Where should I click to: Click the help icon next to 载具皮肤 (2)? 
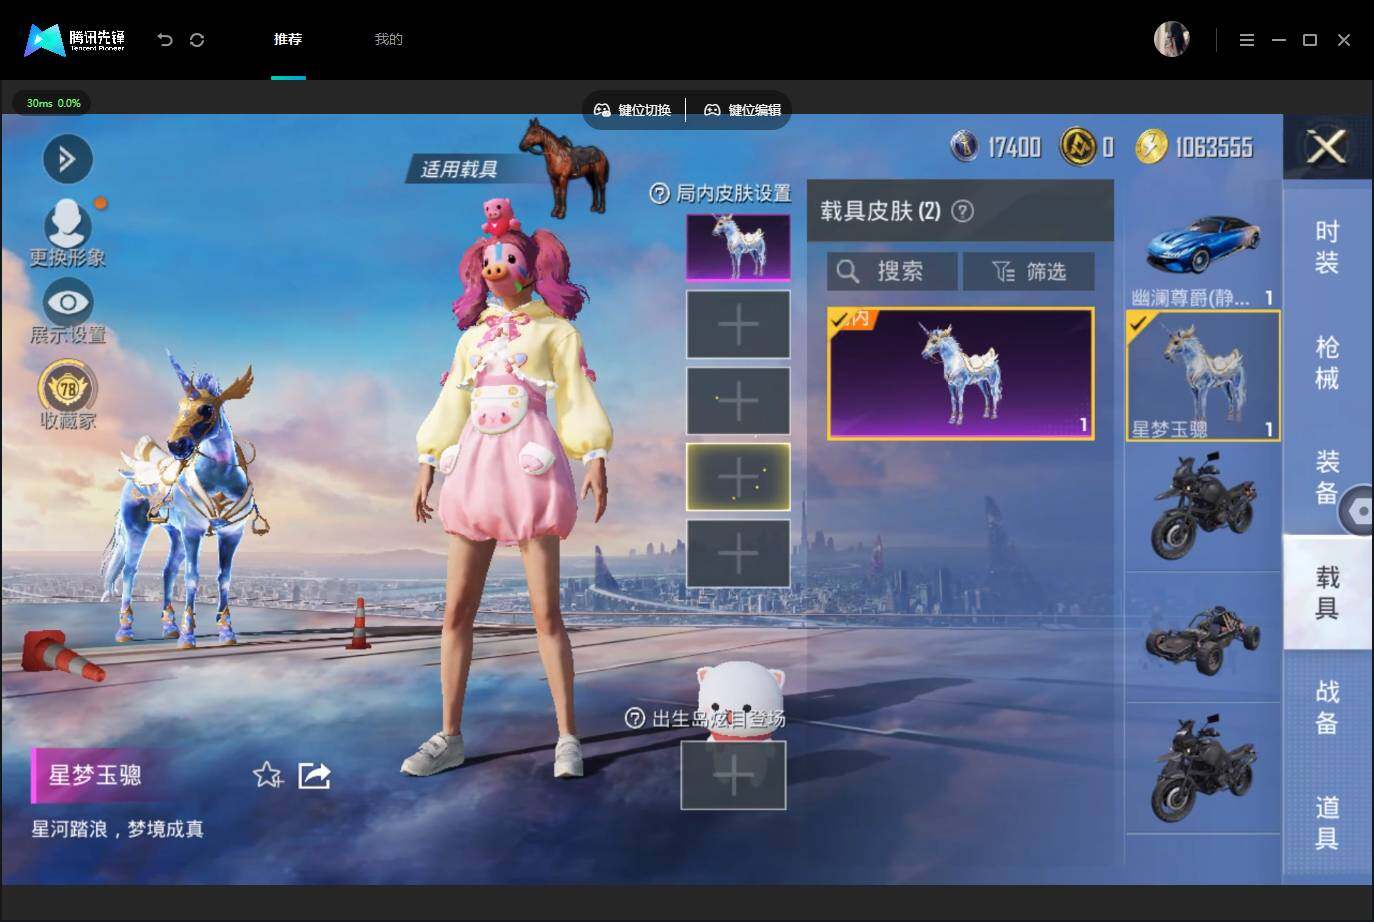coord(962,211)
